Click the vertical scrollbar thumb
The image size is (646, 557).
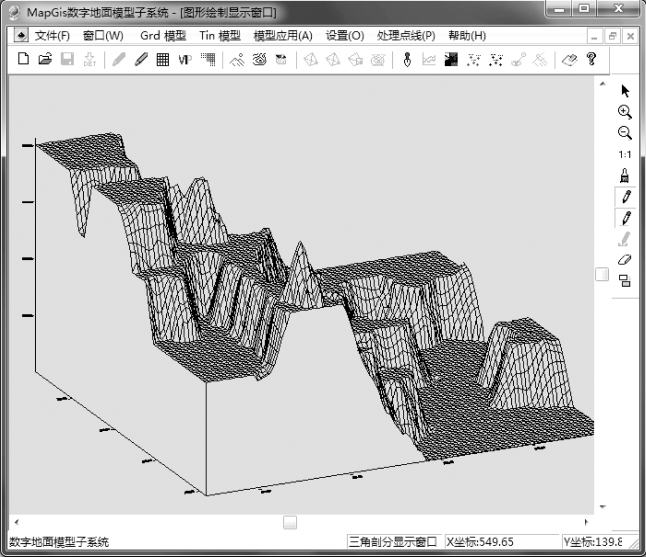602,274
